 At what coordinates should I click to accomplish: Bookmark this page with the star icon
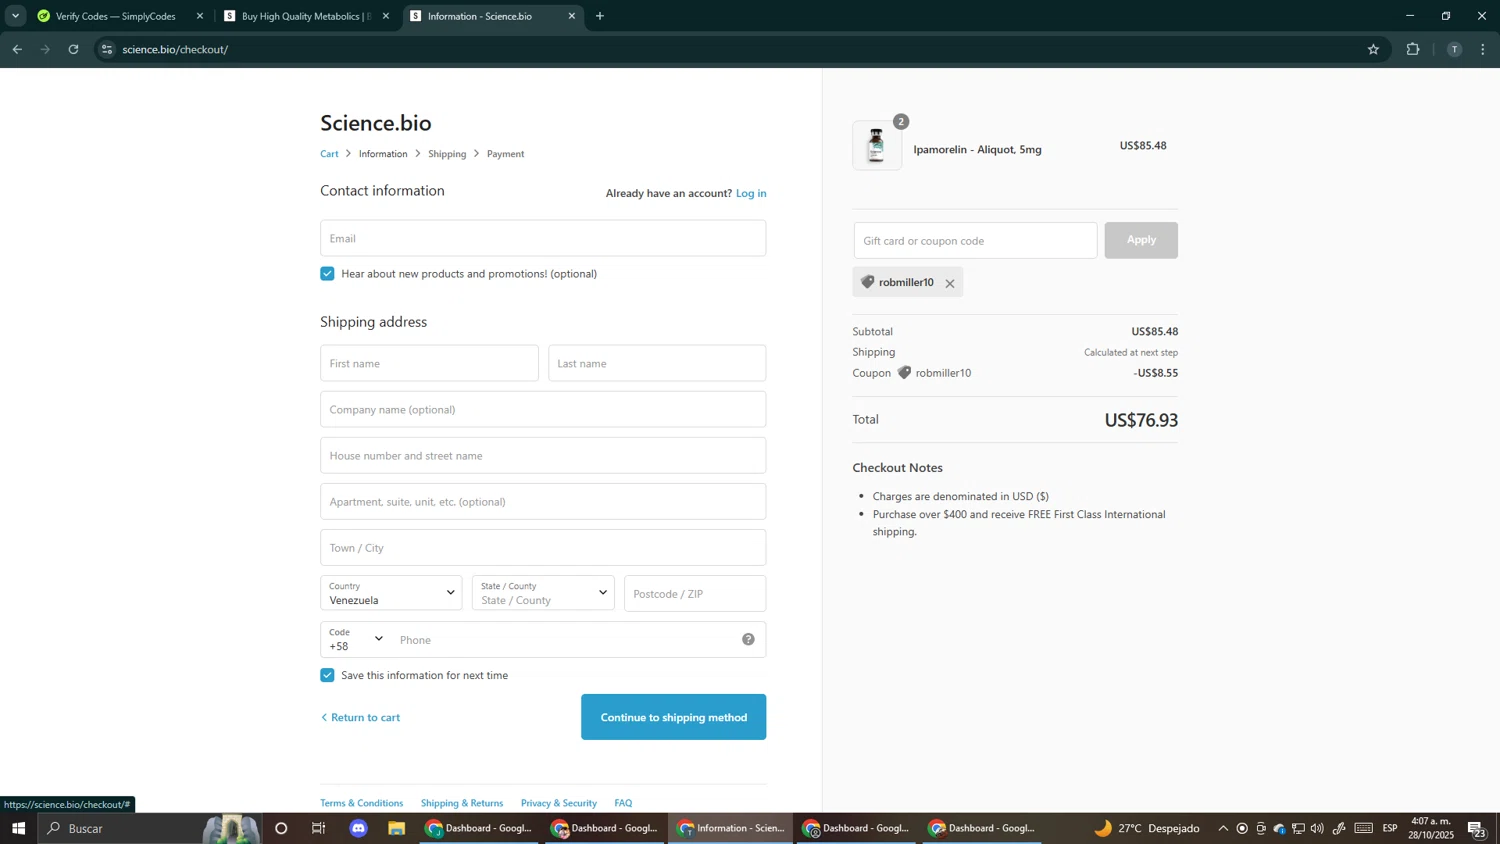(1373, 49)
